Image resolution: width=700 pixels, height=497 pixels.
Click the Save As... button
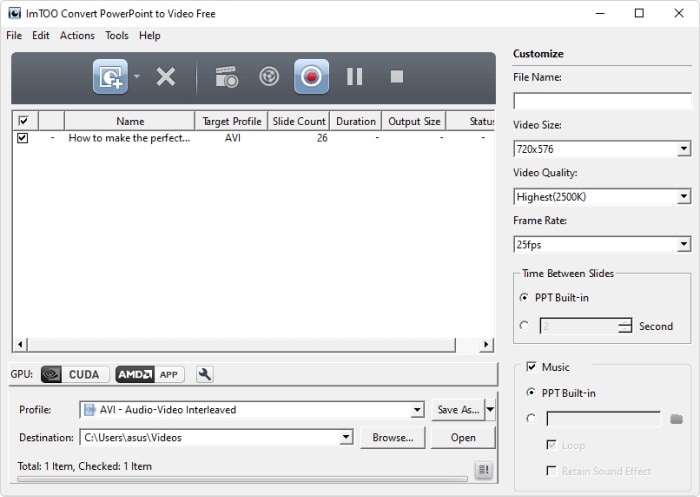(458, 409)
